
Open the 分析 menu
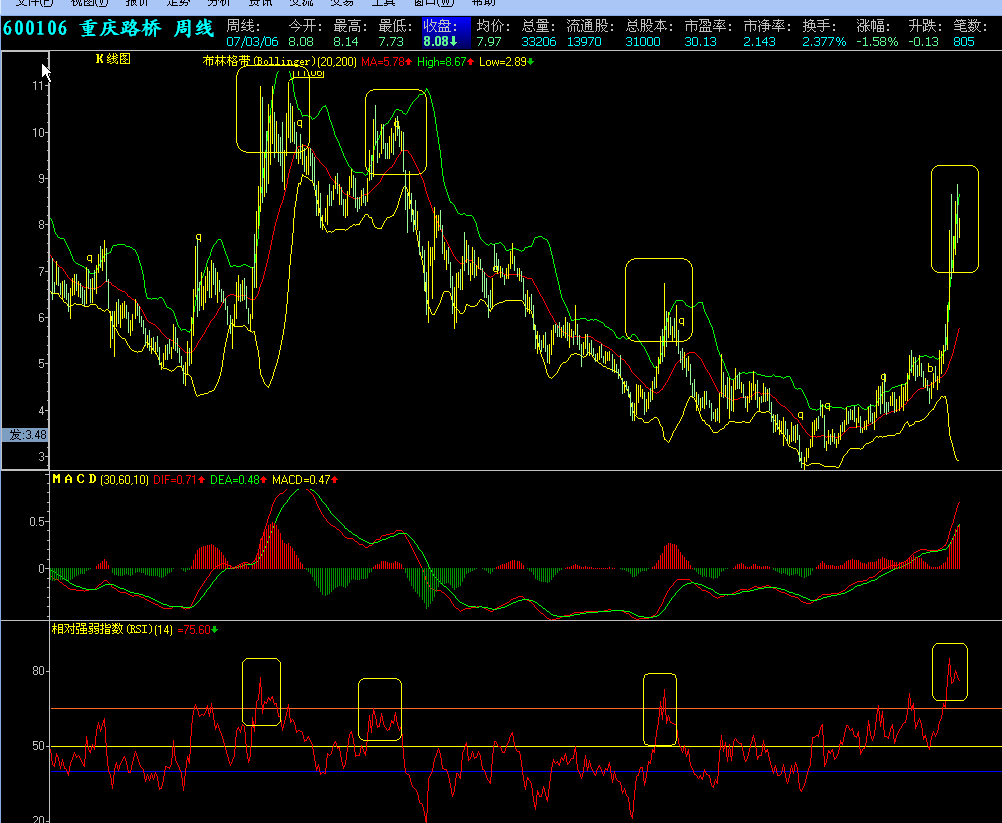coord(219,3)
